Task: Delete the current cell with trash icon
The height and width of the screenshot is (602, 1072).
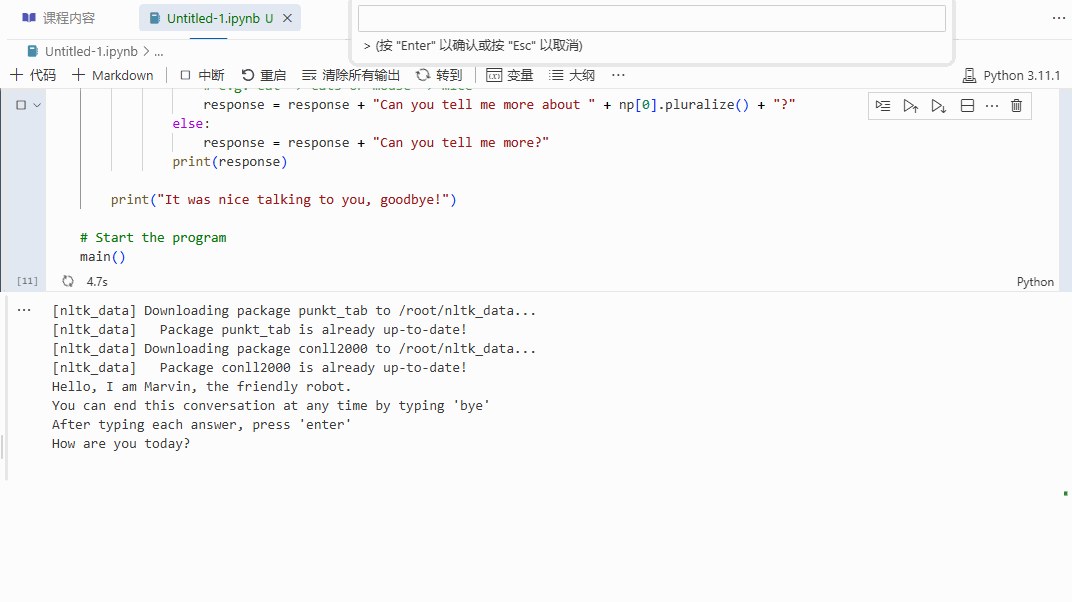Action: coord(1016,106)
